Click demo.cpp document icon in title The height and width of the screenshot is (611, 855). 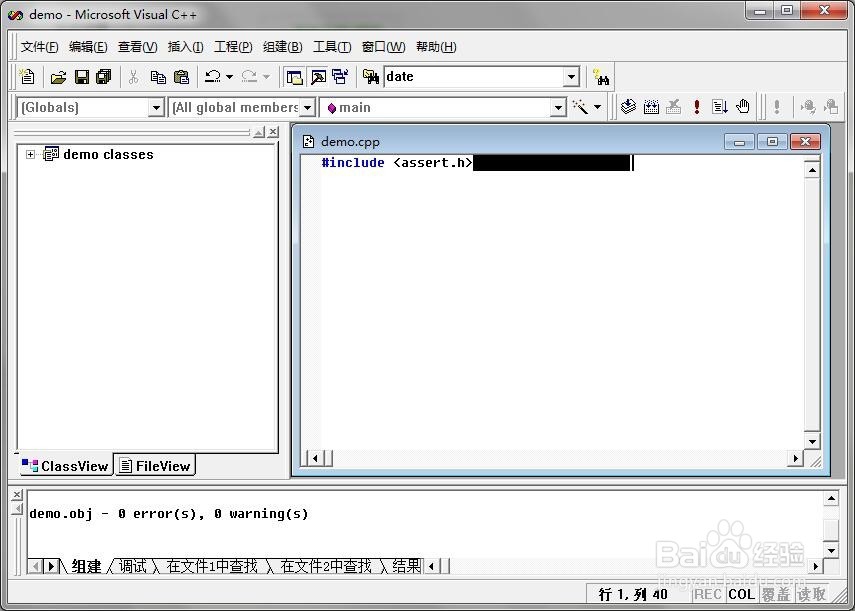pyautogui.click(x=309, y=142)
